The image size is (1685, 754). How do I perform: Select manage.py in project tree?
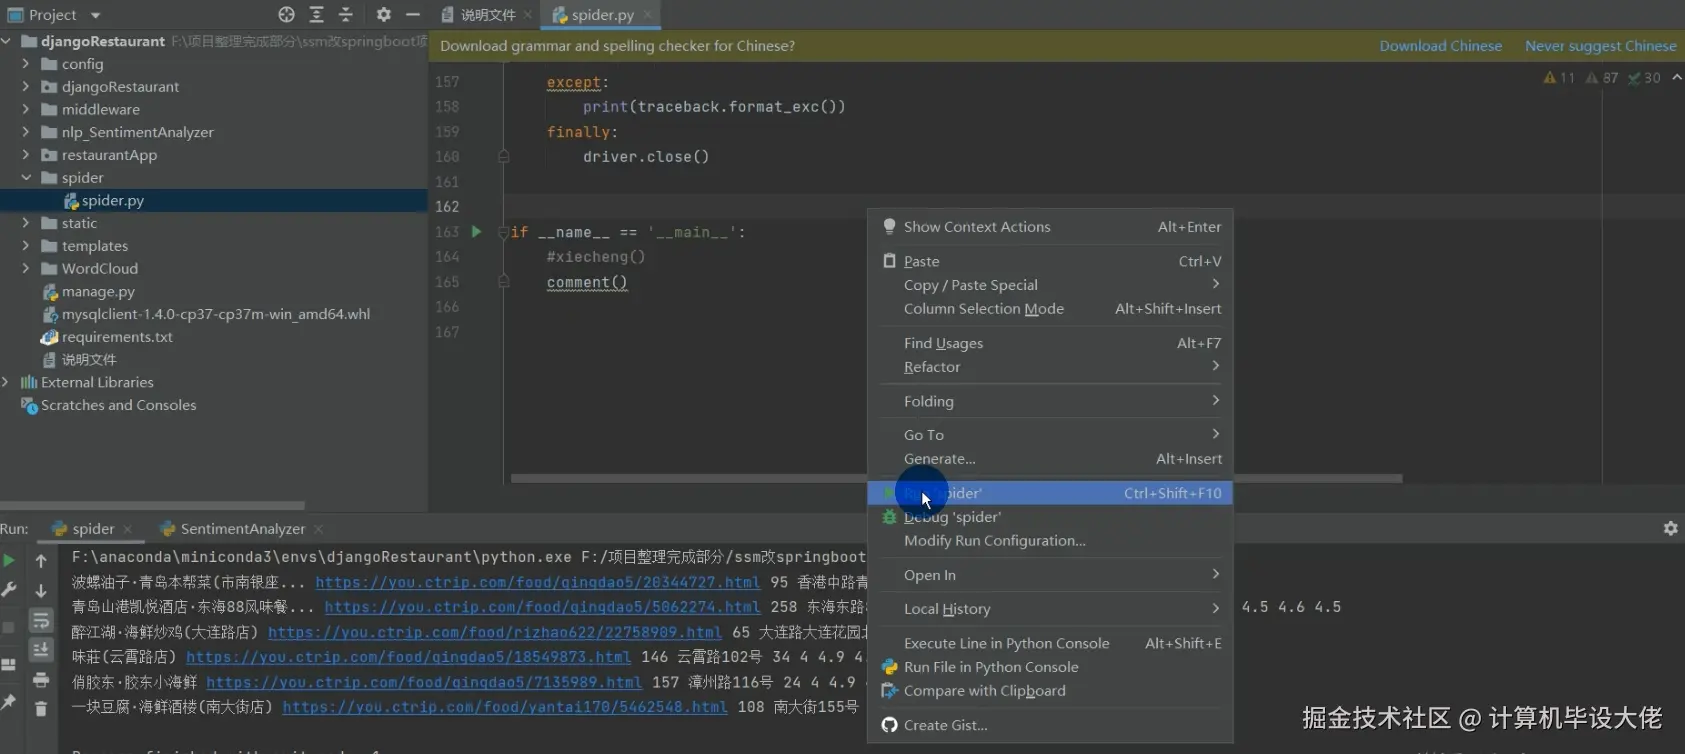click(x=98, y=292)
